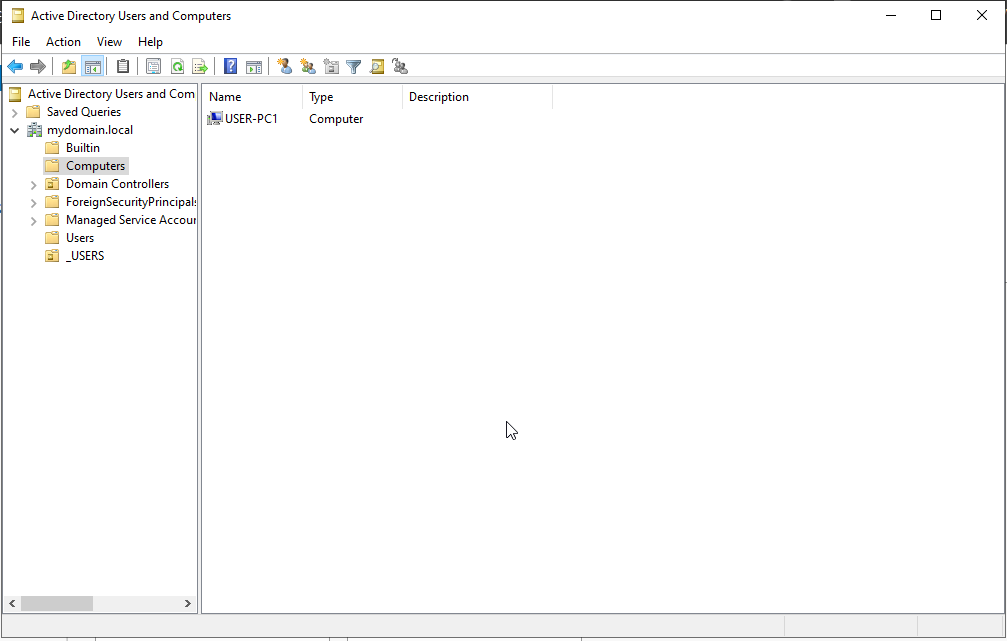1007x641 pixels.
Task: Click the tree pane left scroll arrow
Action: point(12,604)
